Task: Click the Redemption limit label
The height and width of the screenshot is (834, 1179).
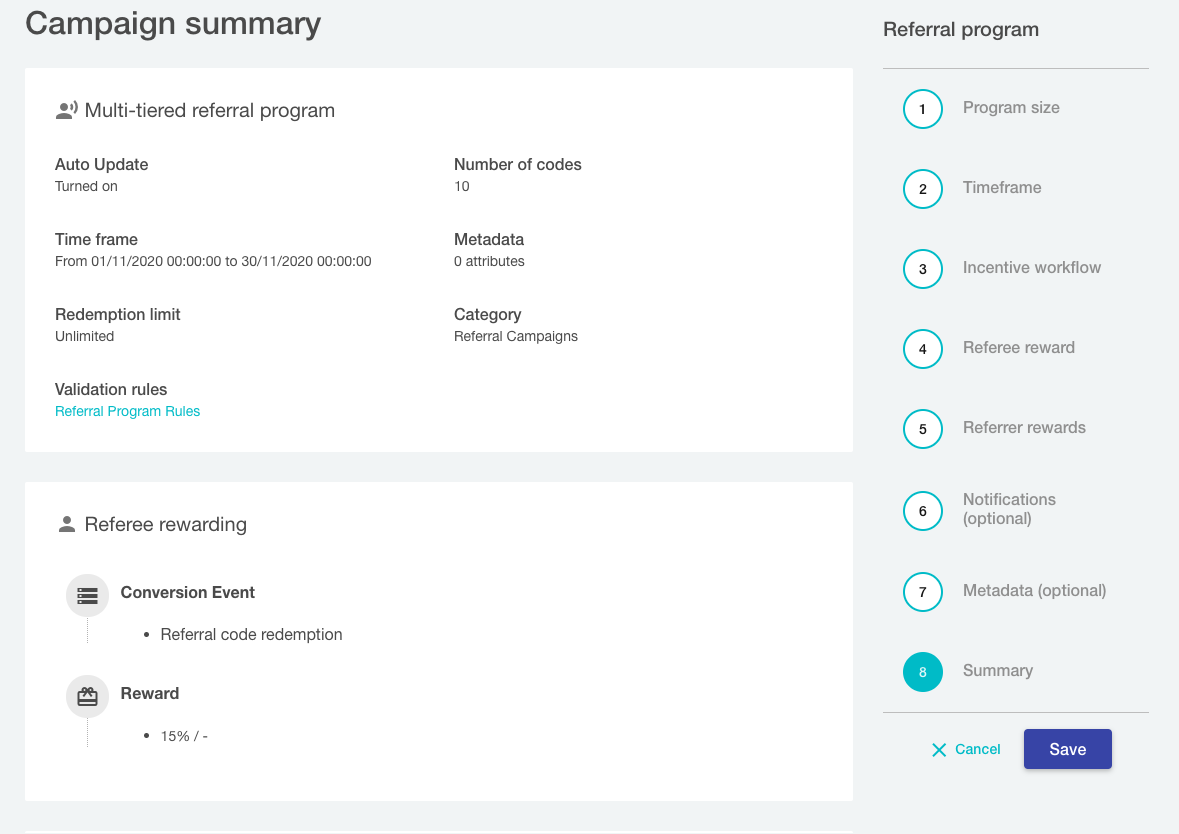Action: coord(117,314)
